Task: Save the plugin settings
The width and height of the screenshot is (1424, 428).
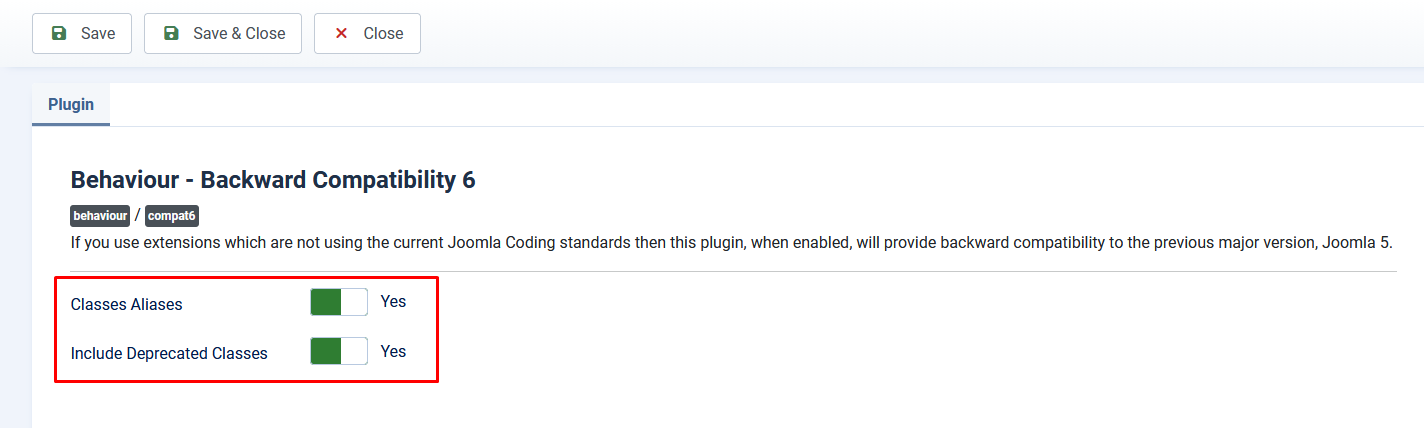Action: [82, 33]
